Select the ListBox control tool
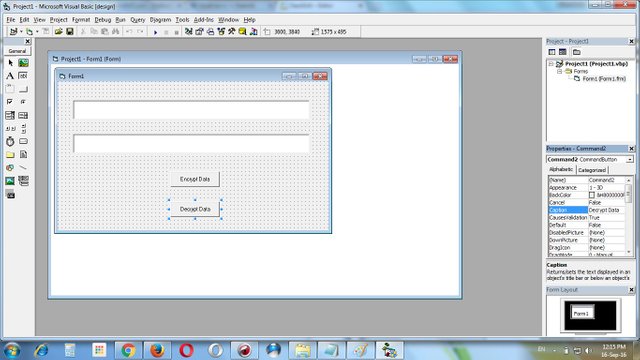This screenshot has height=360, width=640. click(23, 115)
